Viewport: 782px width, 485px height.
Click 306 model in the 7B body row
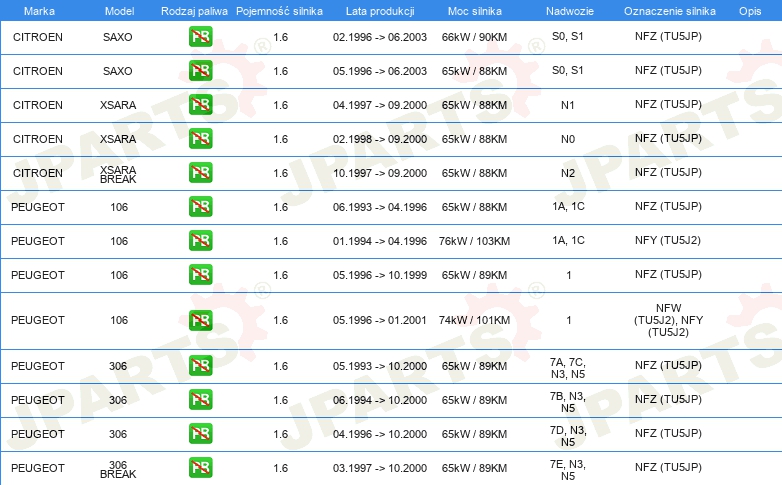[x=118, y=400]
